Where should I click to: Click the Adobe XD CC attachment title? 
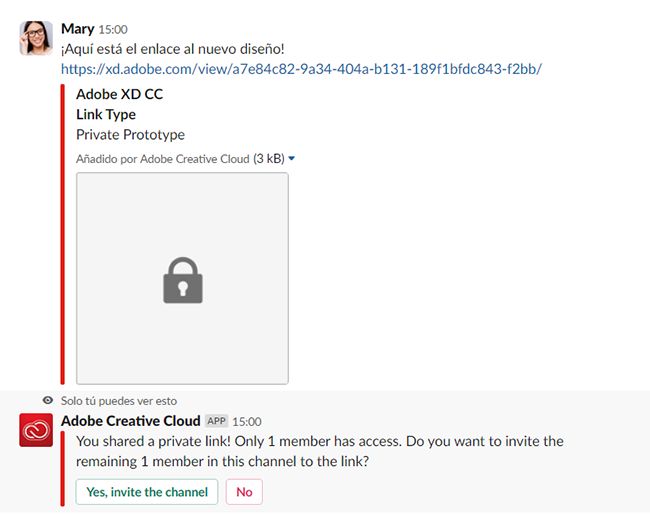(x=119, y=94)
